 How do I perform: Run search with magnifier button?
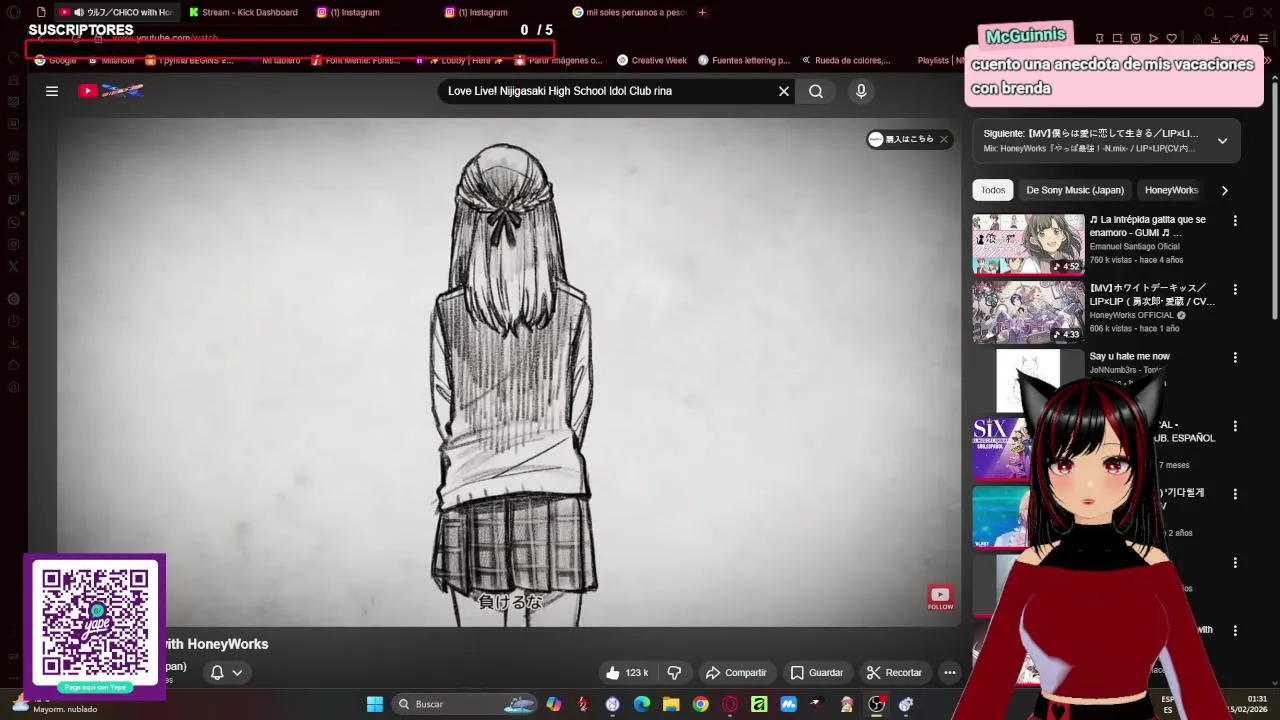tap(816, 91)
